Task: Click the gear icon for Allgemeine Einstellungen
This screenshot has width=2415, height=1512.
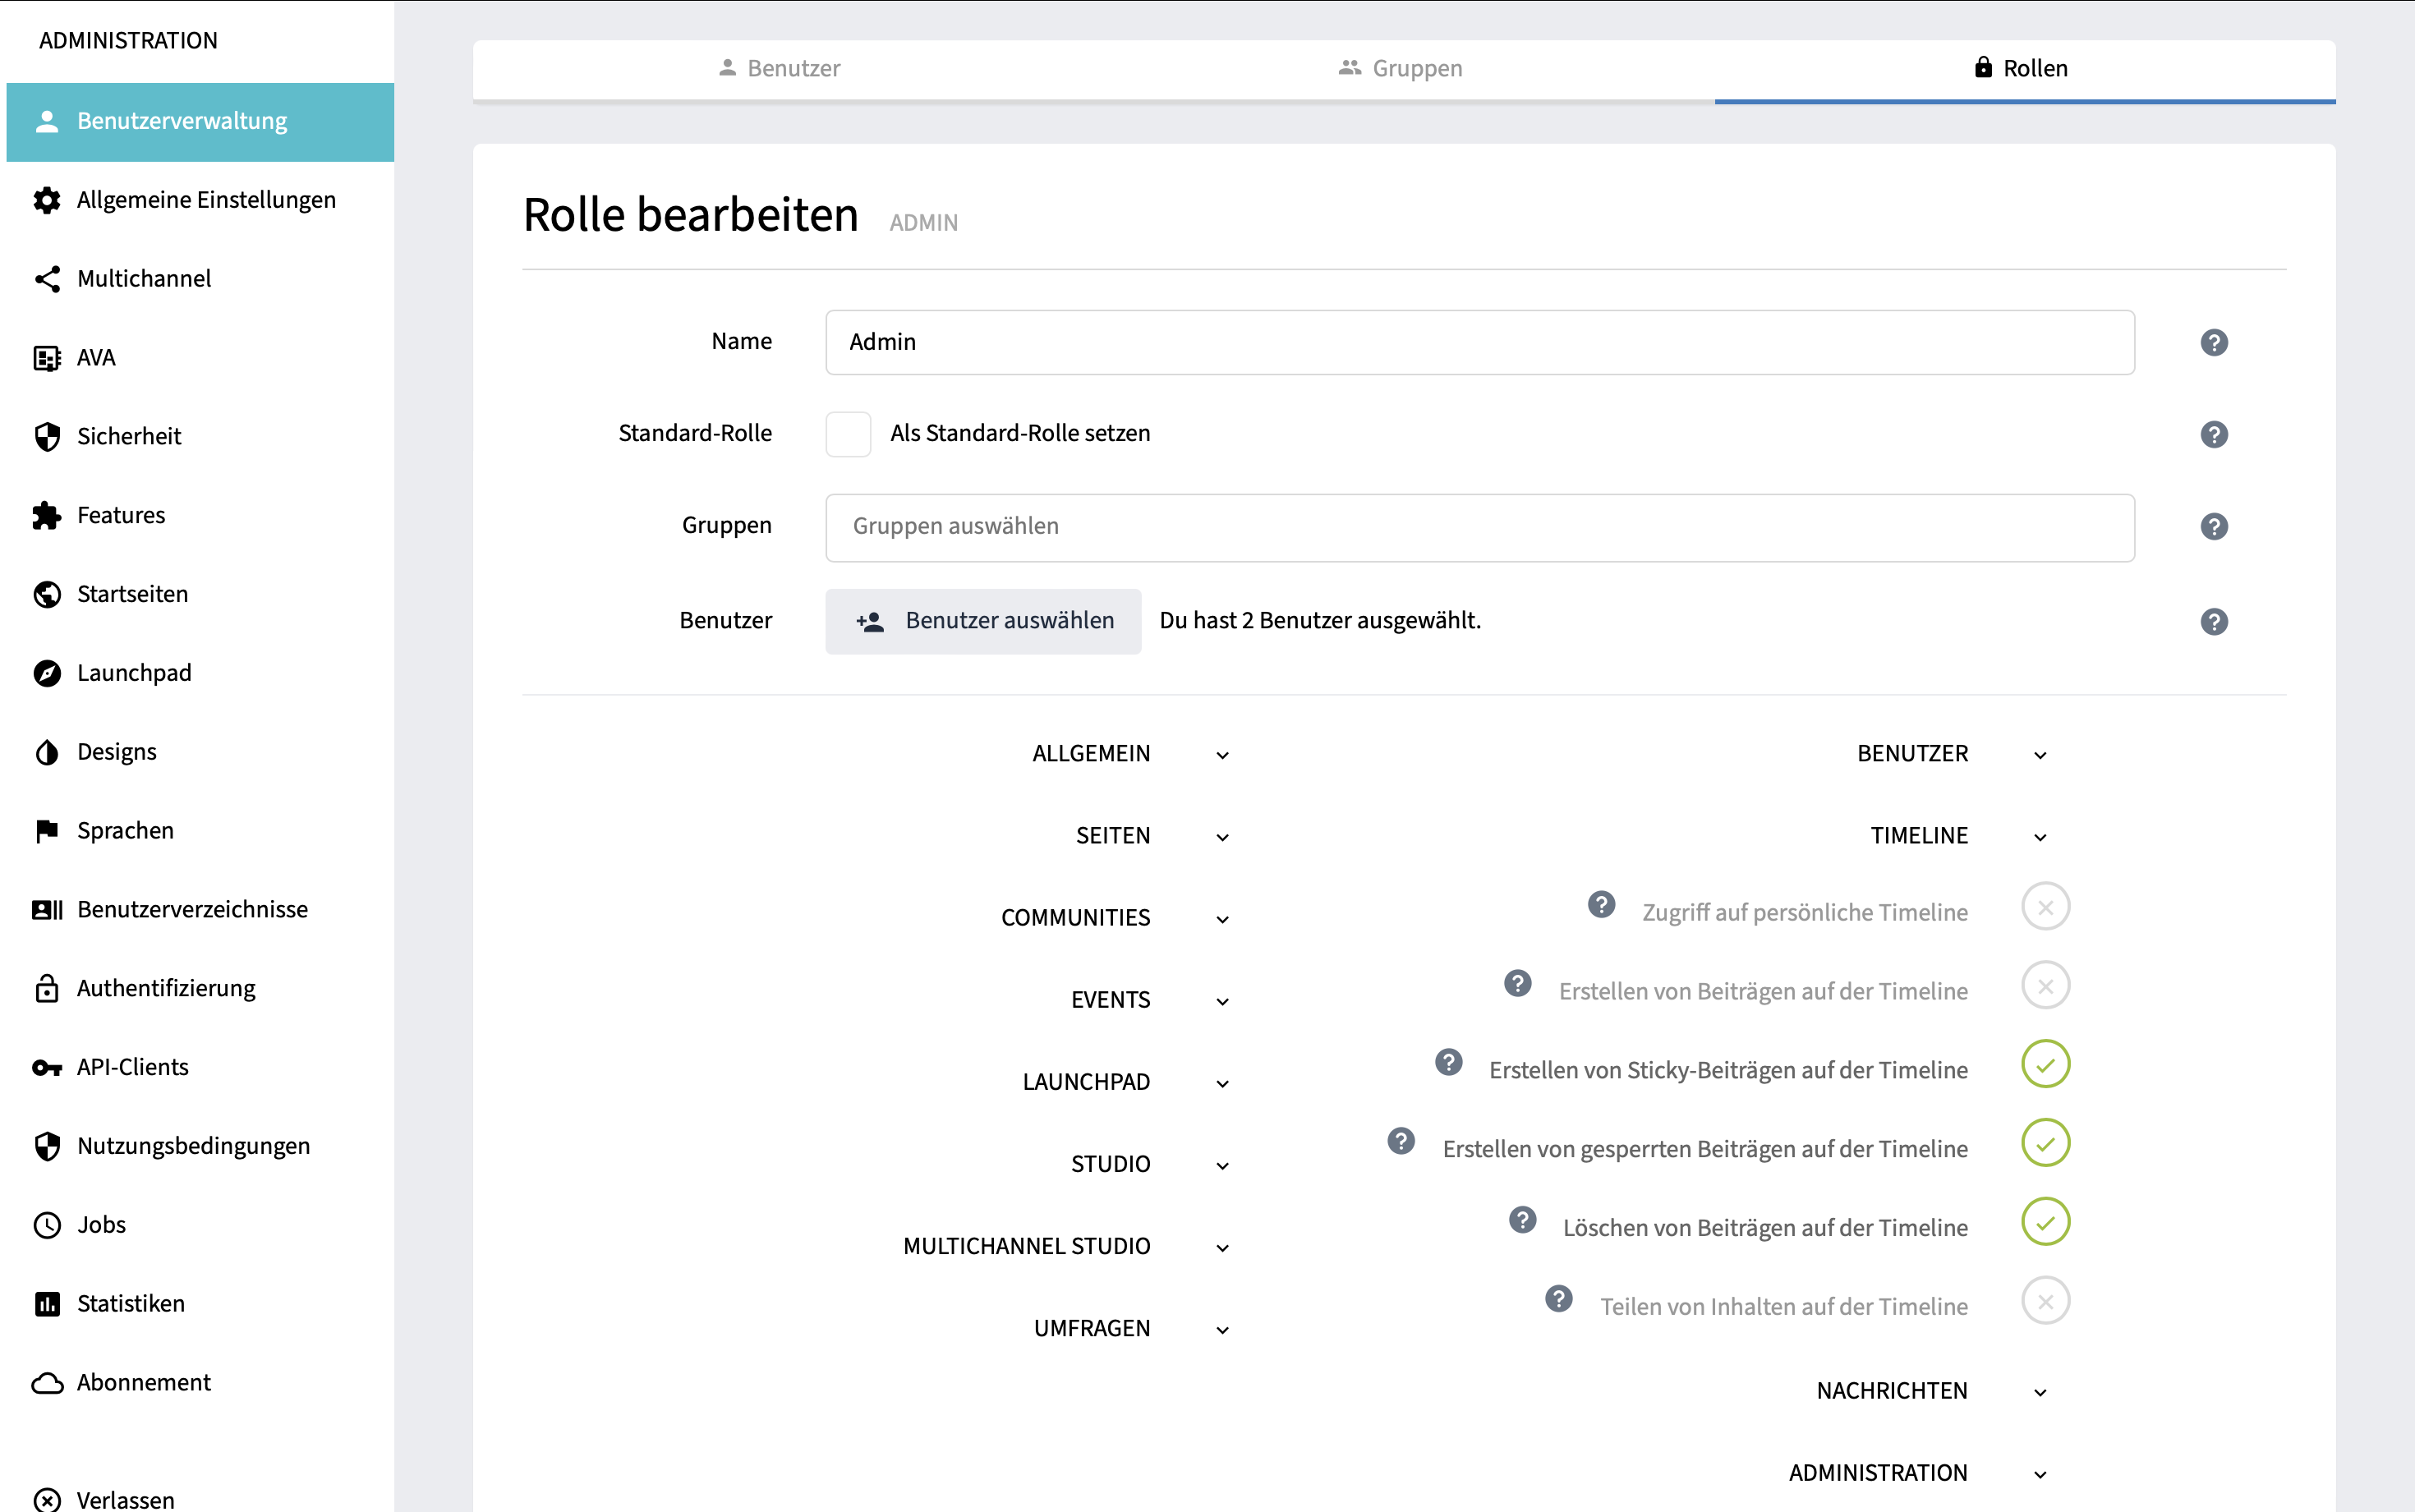Action: click(x=47, y=200)
